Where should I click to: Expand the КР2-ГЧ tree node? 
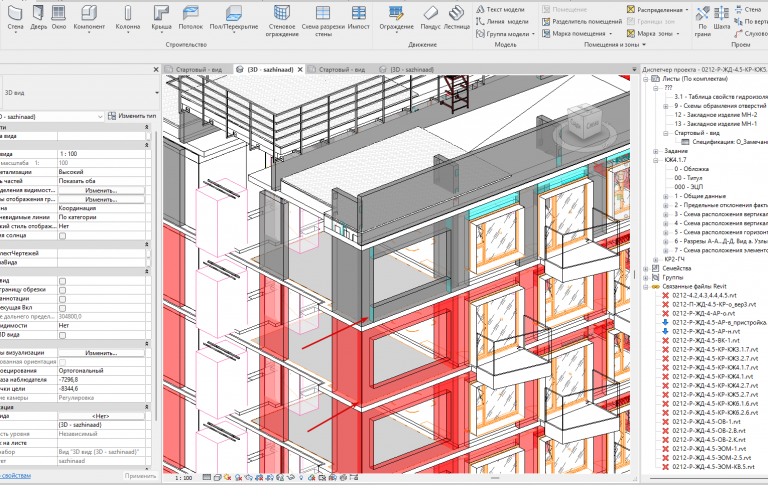[x=656, y=260]
